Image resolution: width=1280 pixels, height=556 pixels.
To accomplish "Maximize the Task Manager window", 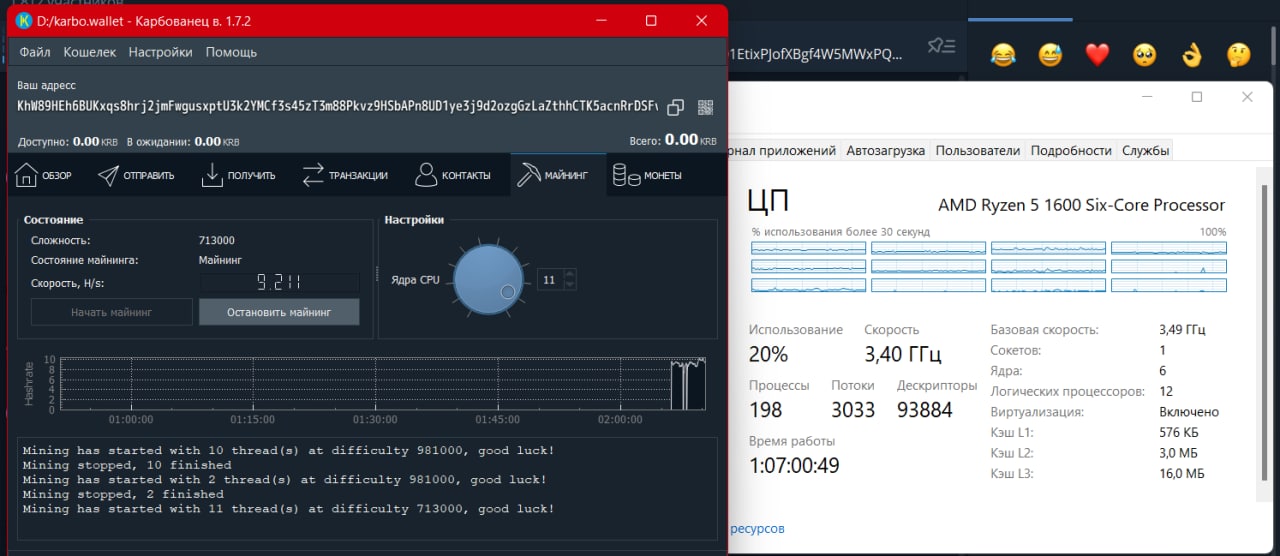I will tap(1196, 97).
